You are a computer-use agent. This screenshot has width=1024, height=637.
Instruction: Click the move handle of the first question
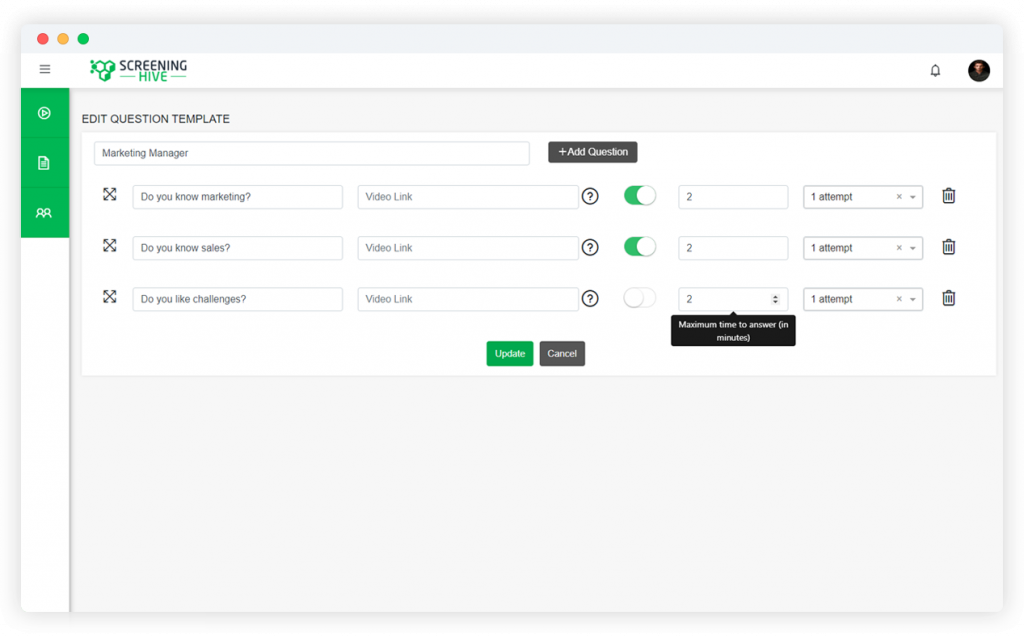point(110,195)
